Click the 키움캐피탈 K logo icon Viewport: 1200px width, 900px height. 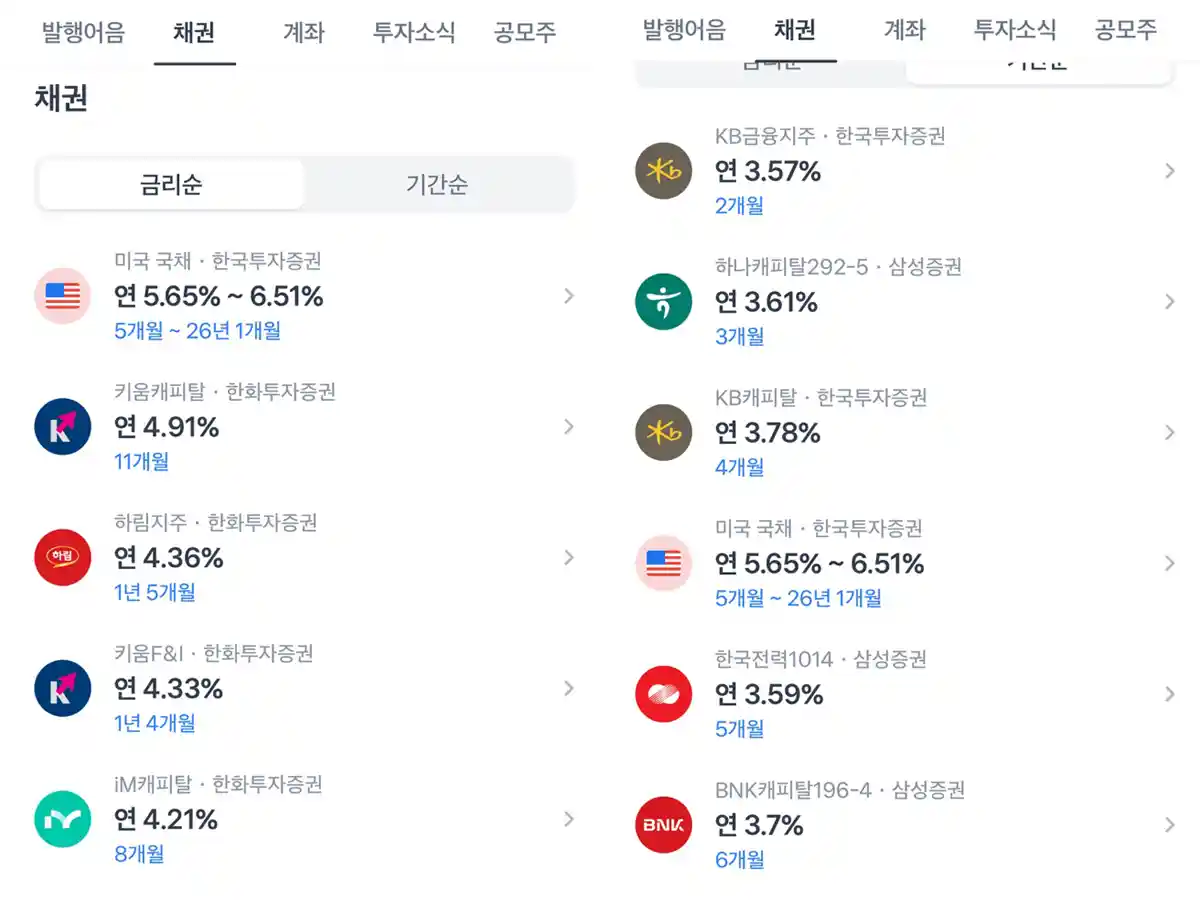tap(62, 427)
